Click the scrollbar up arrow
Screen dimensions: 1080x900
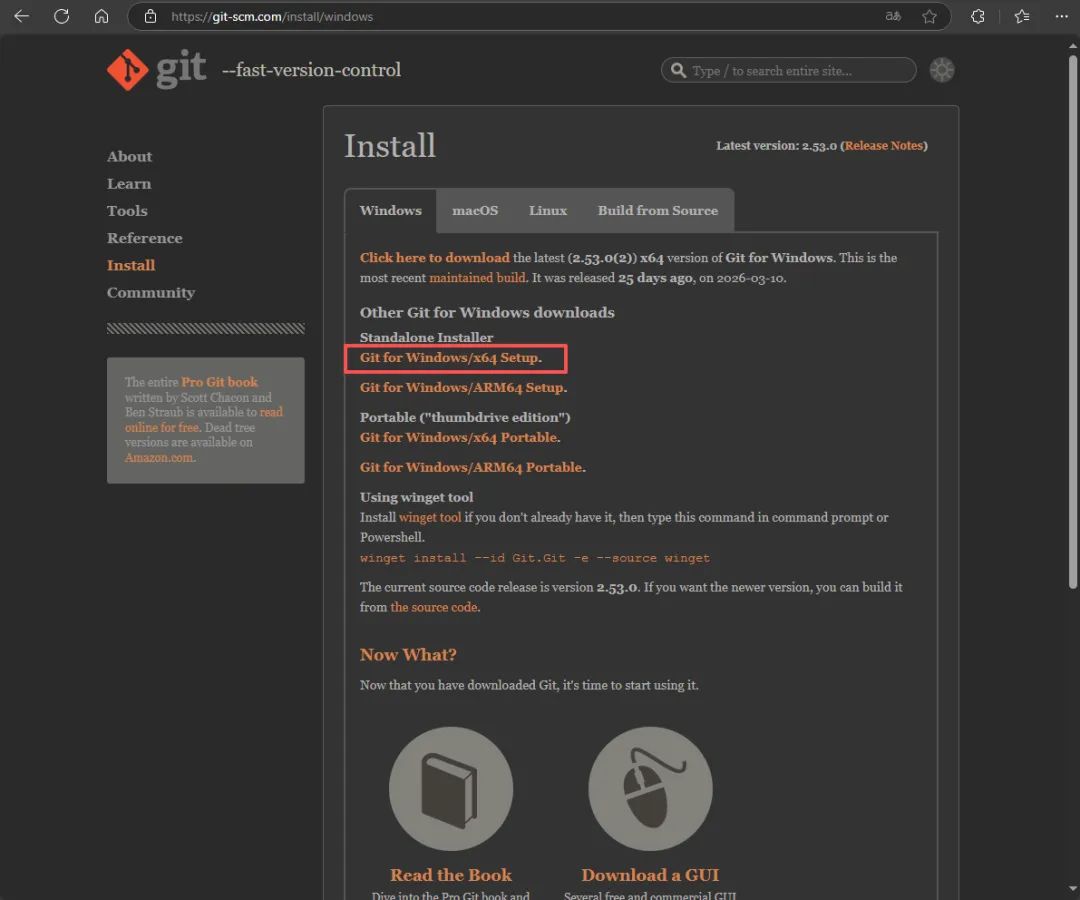point(1072,46)
